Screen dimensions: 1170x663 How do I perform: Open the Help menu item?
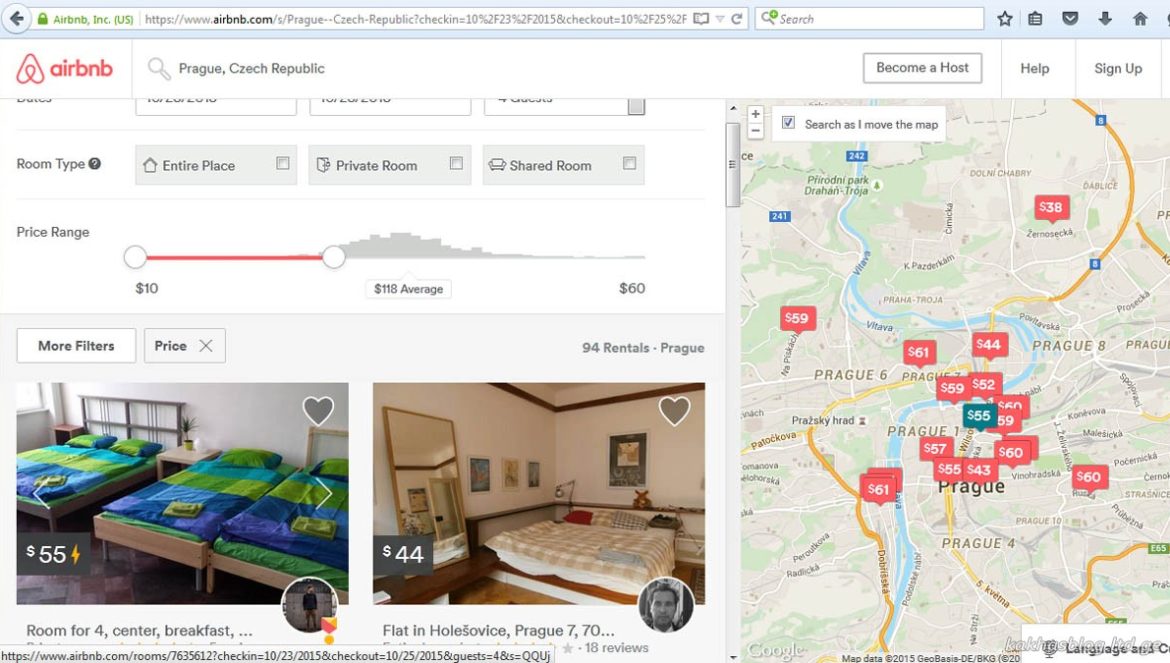point(1034,69)
